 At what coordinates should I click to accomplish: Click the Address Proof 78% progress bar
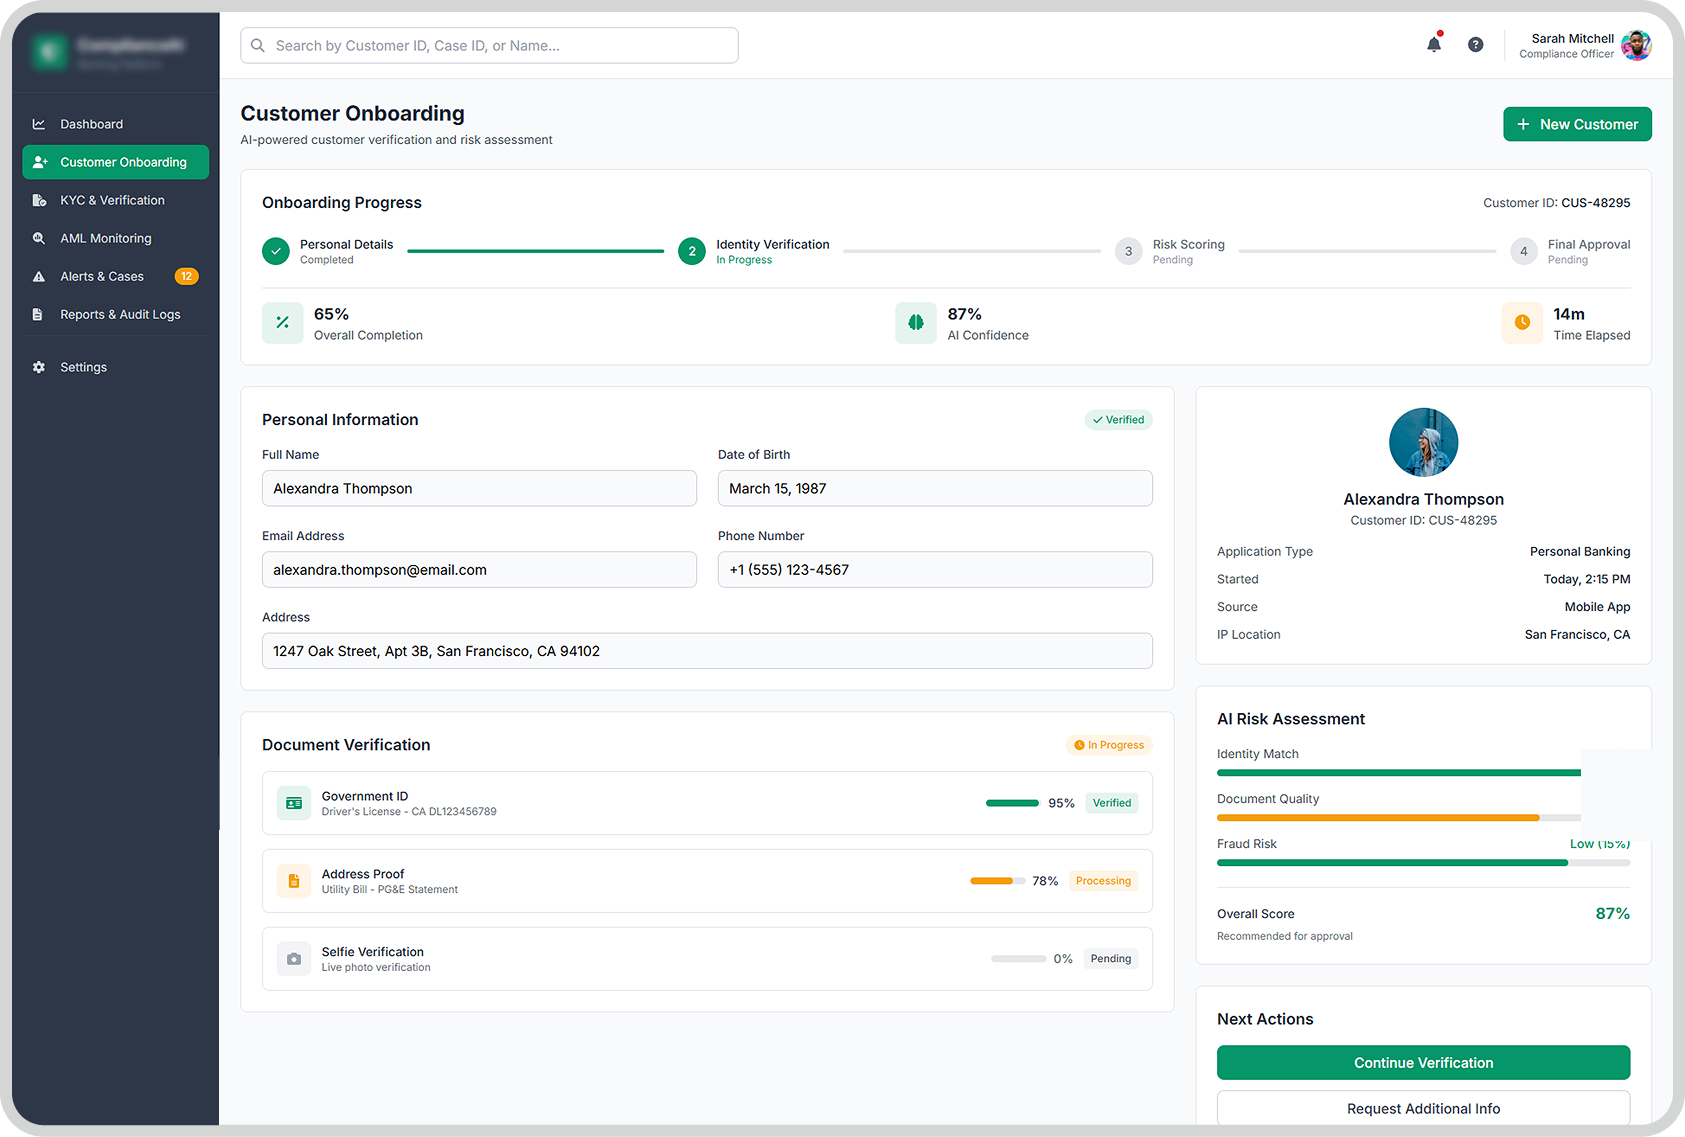[997, 881]
